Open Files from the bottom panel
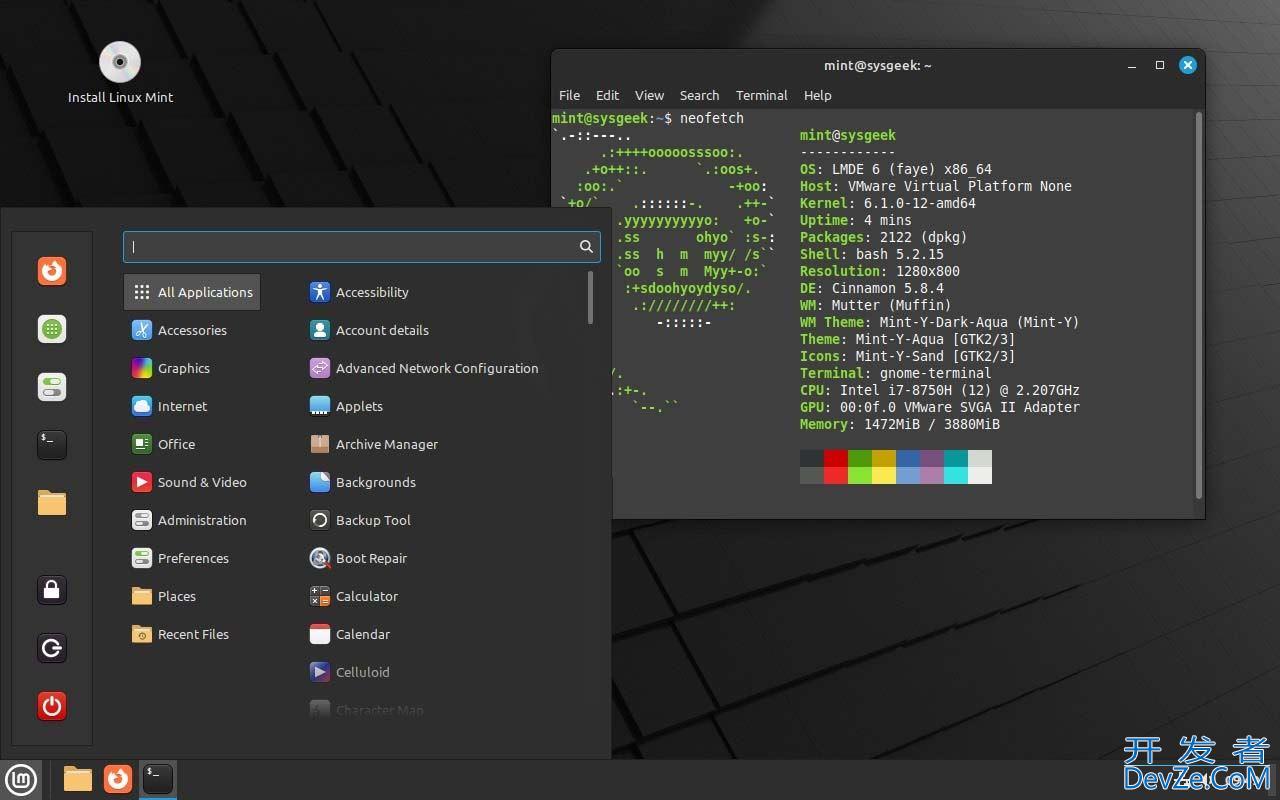This screenshot has width=1280, height=800. [78, 779]
